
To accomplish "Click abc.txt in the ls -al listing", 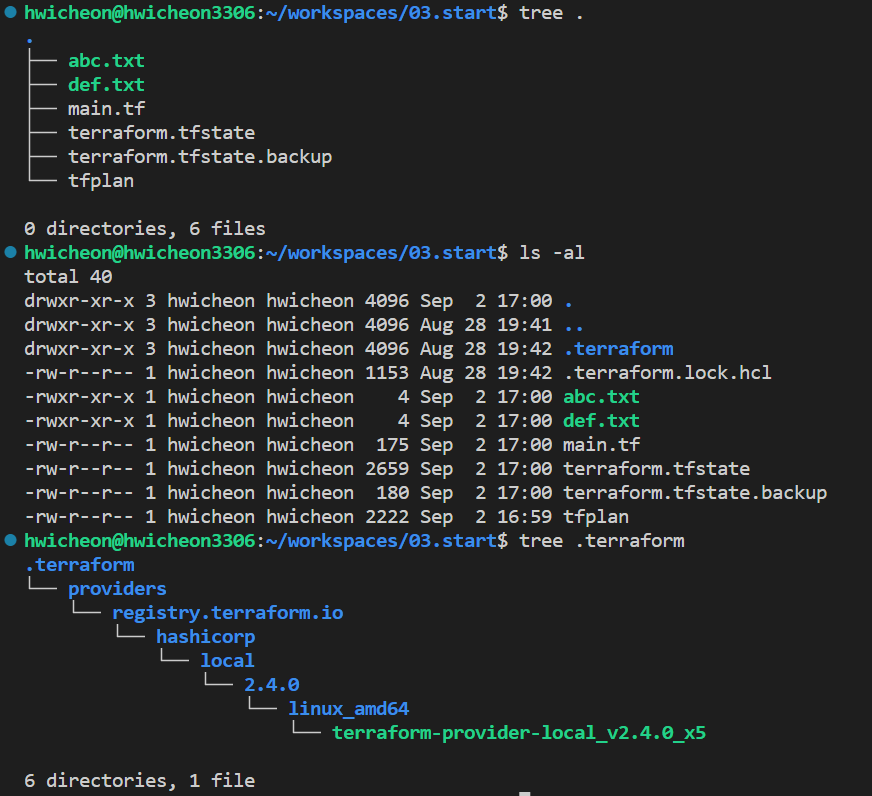I will (x=601, y=397).
